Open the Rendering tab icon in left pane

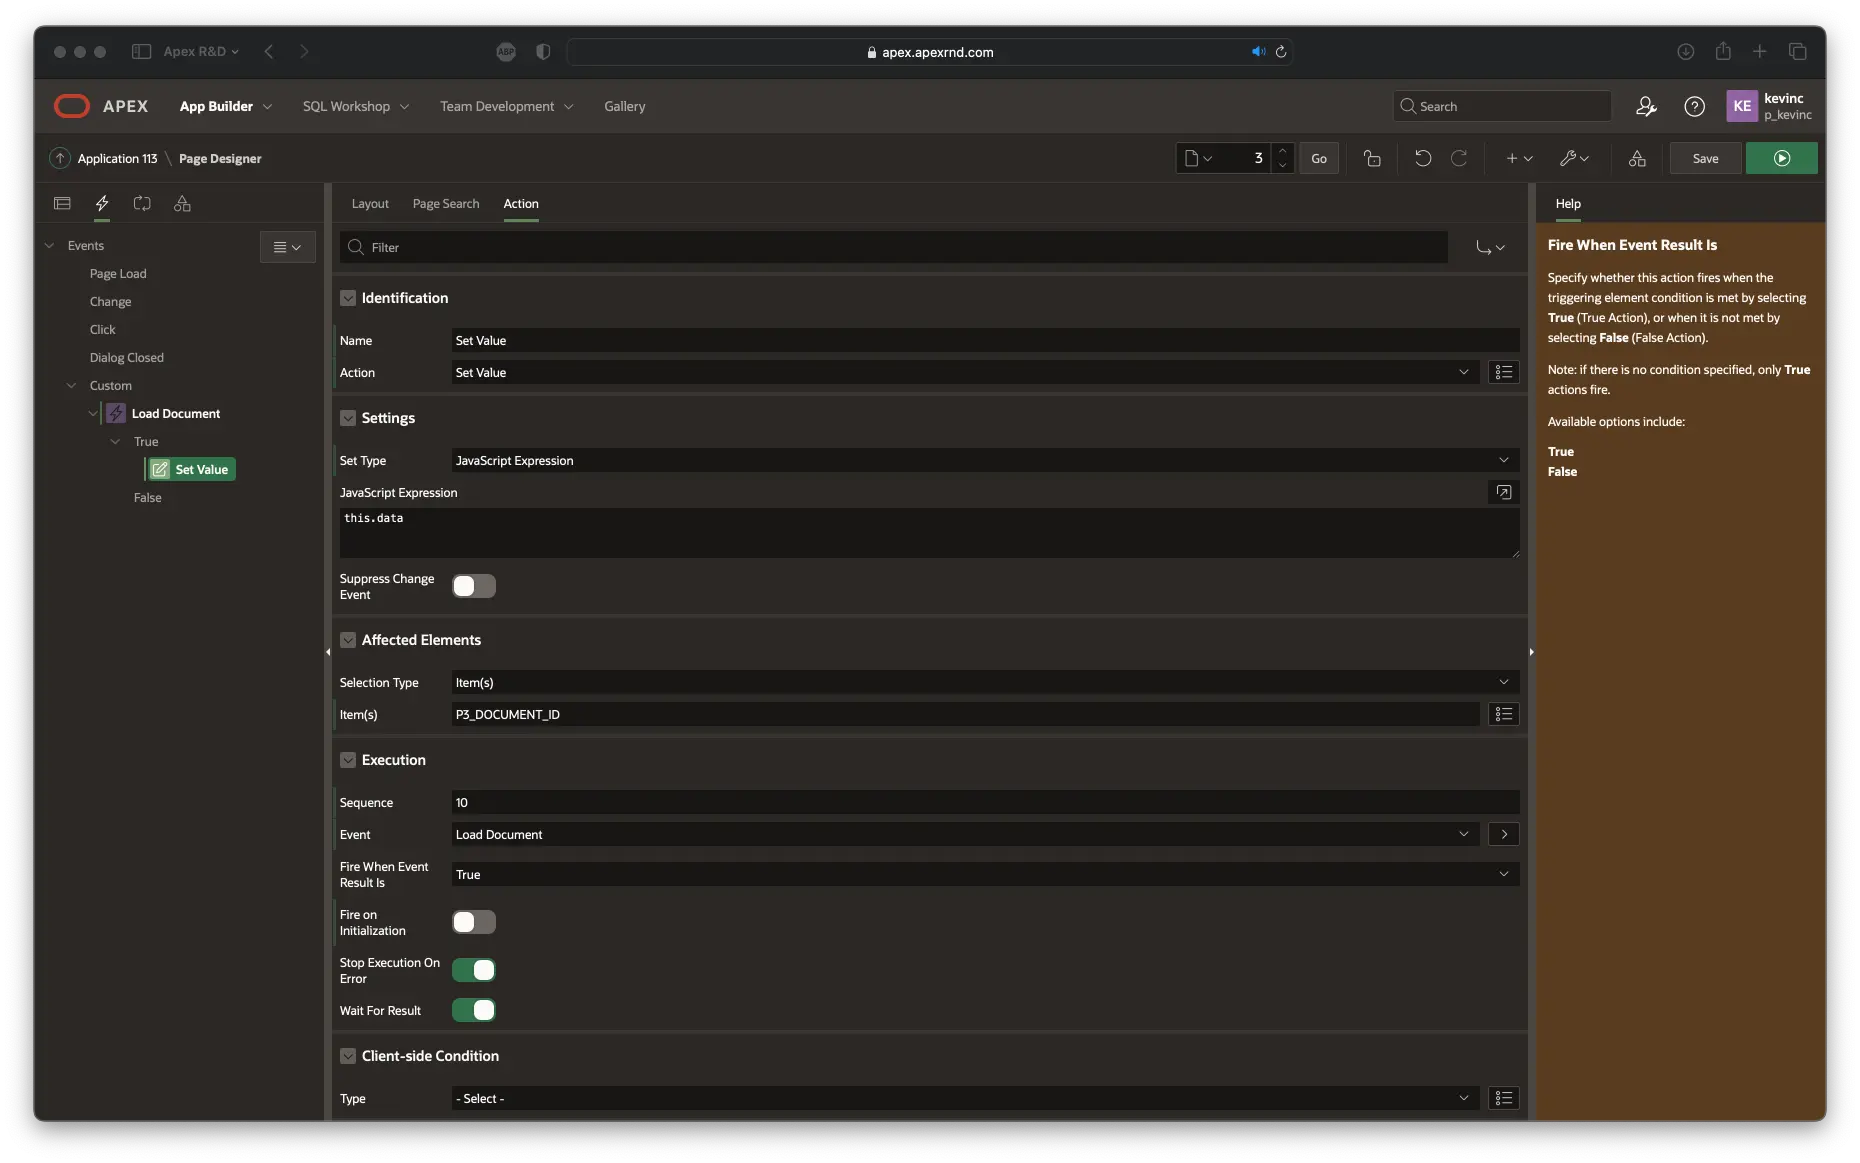62,203
